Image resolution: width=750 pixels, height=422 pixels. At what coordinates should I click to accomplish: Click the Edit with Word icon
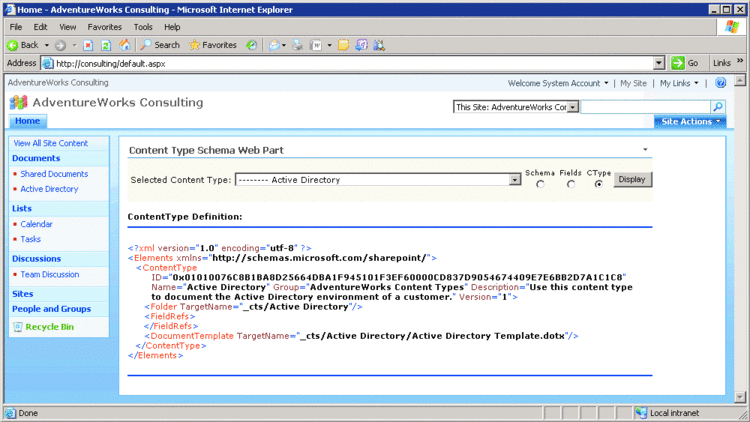pos(316,45)
